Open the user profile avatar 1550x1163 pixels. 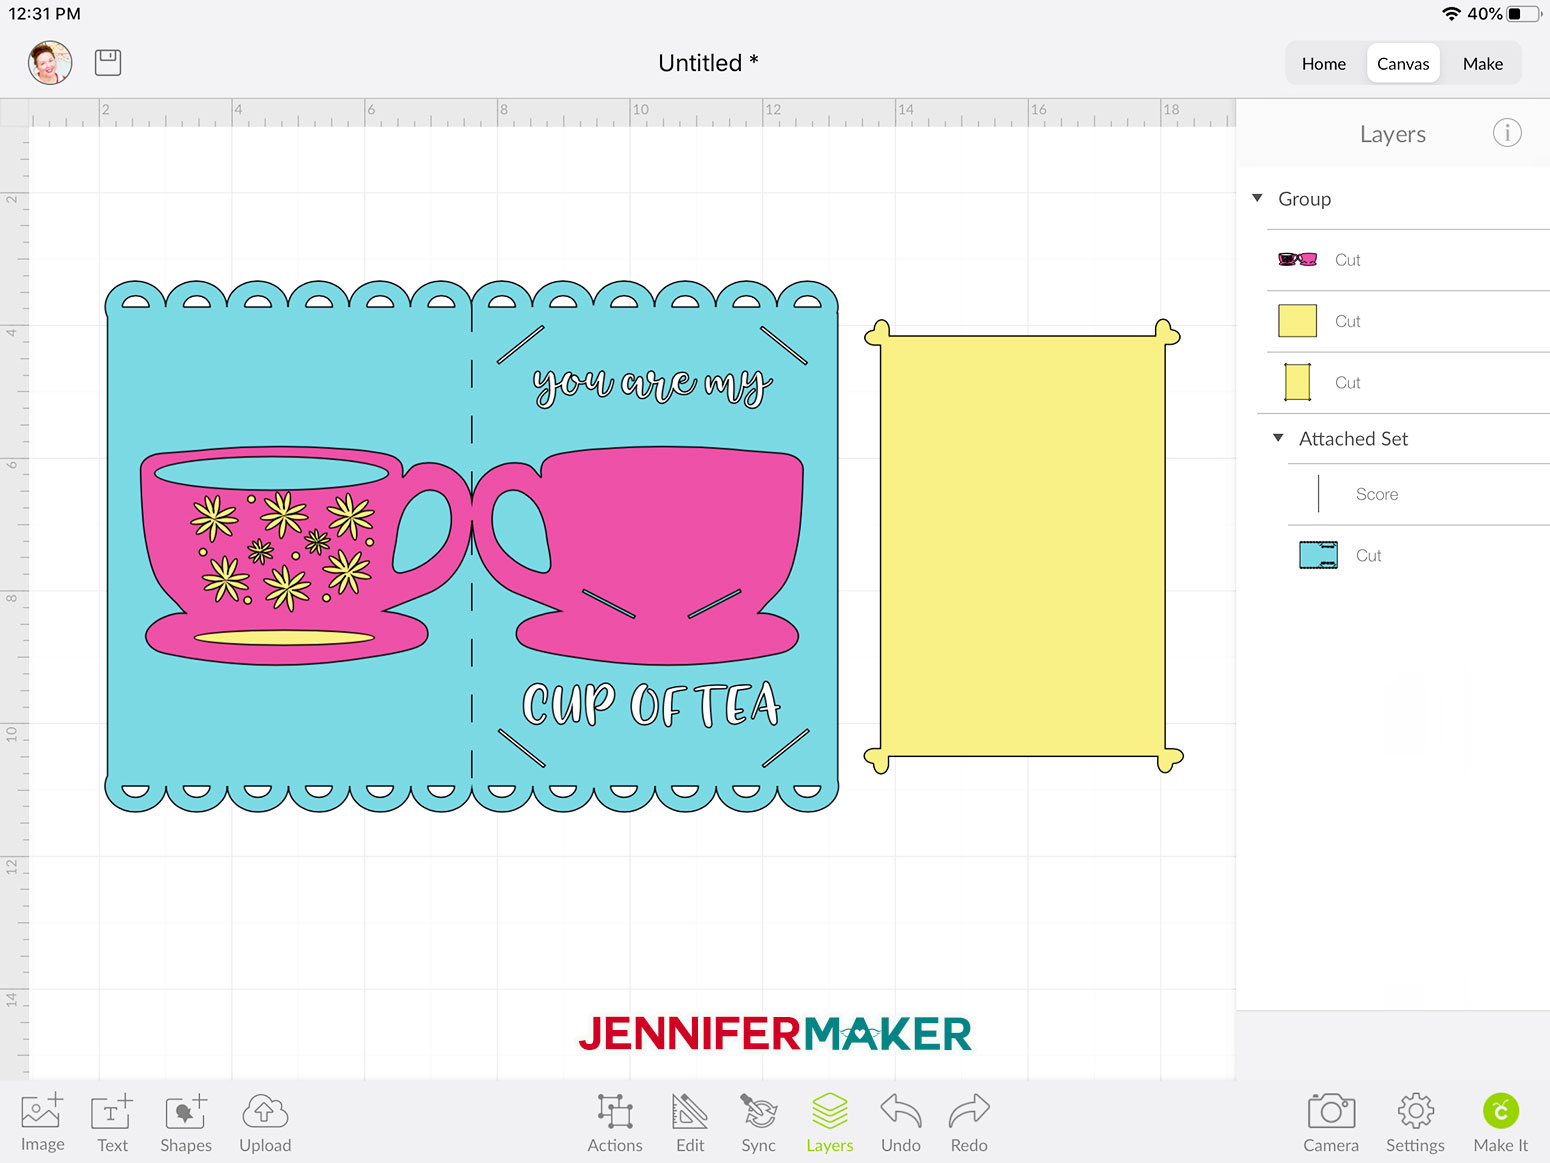(x=50, y=62)
